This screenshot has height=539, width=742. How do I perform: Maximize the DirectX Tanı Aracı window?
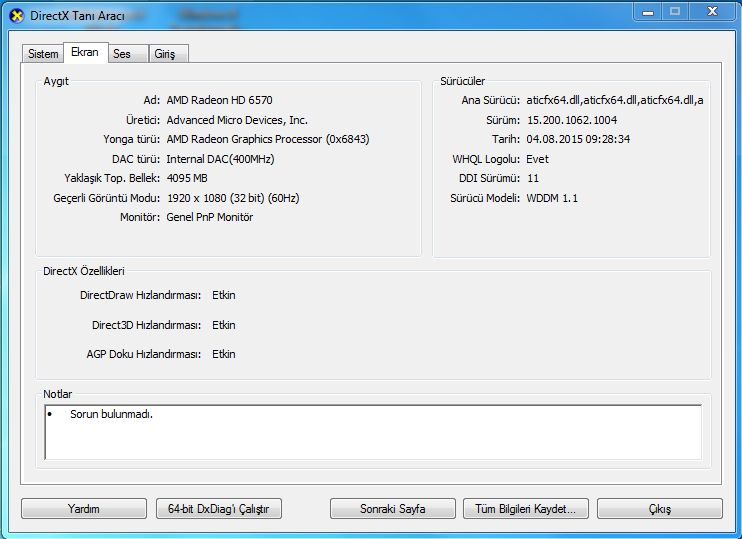click(x=675, y=12)
